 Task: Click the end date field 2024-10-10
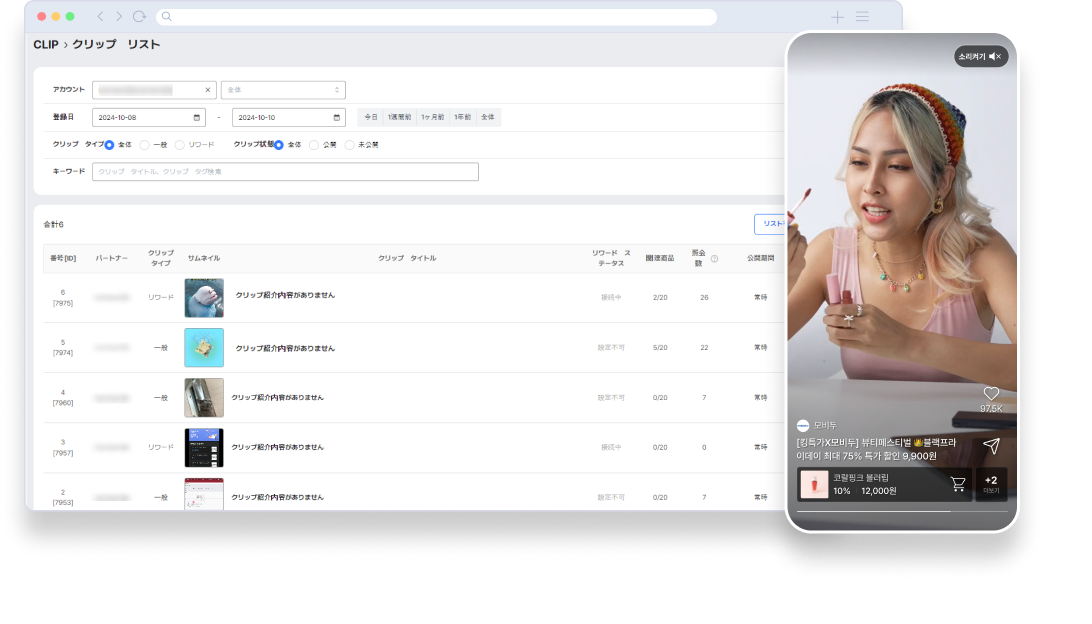(x=288, y=118)
